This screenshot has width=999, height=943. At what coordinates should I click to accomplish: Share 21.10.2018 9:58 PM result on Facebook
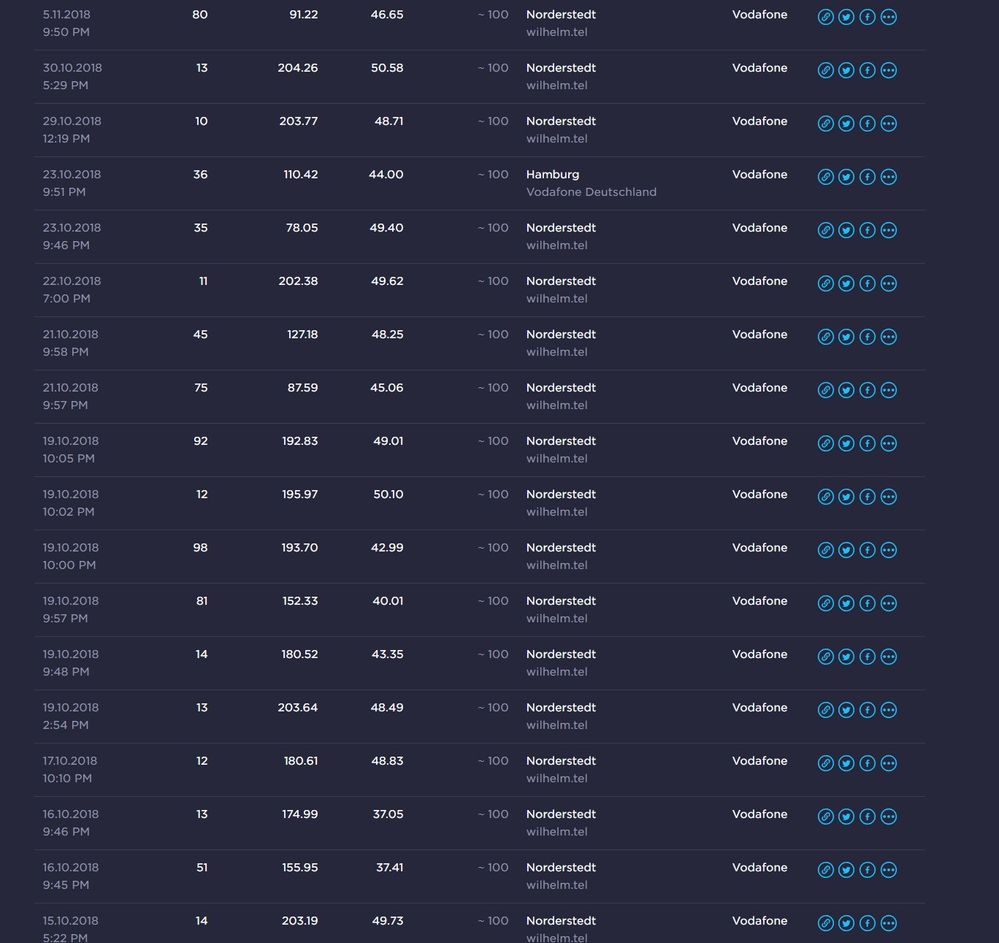[x=868, y=337]
